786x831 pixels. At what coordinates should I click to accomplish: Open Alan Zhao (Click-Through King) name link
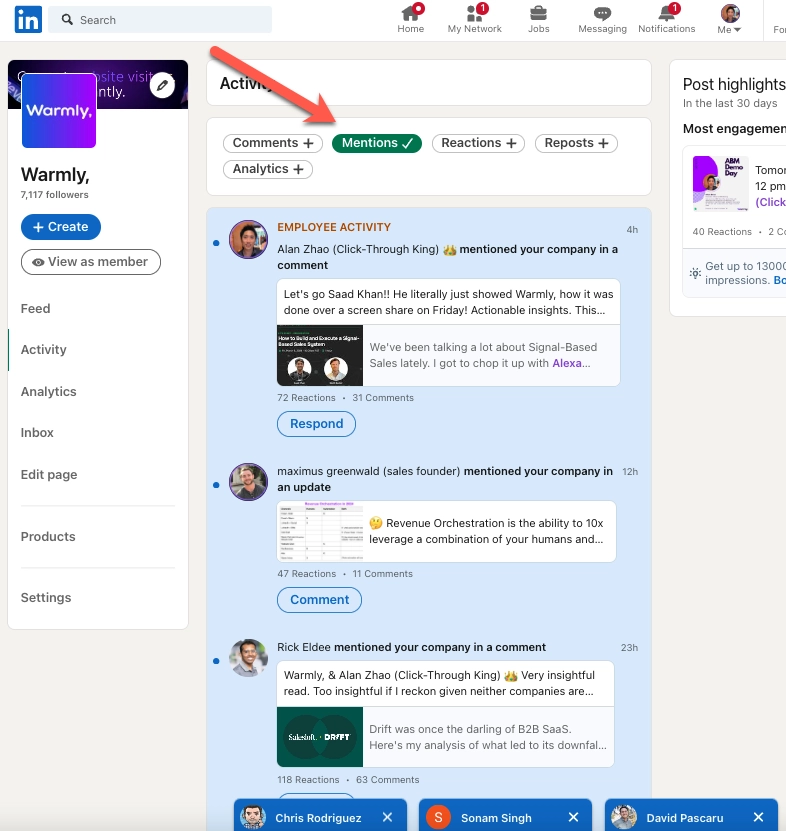359,249
